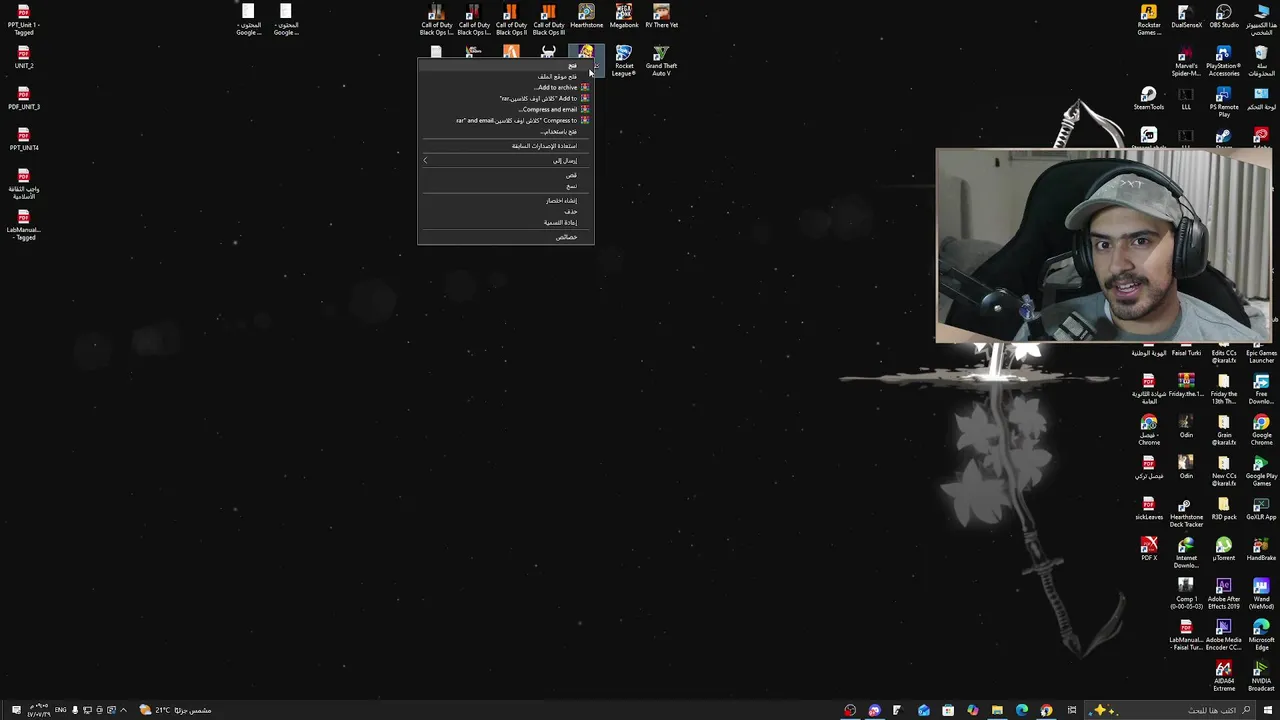Select the GoXLR App shortcut

pos(1261,509)
